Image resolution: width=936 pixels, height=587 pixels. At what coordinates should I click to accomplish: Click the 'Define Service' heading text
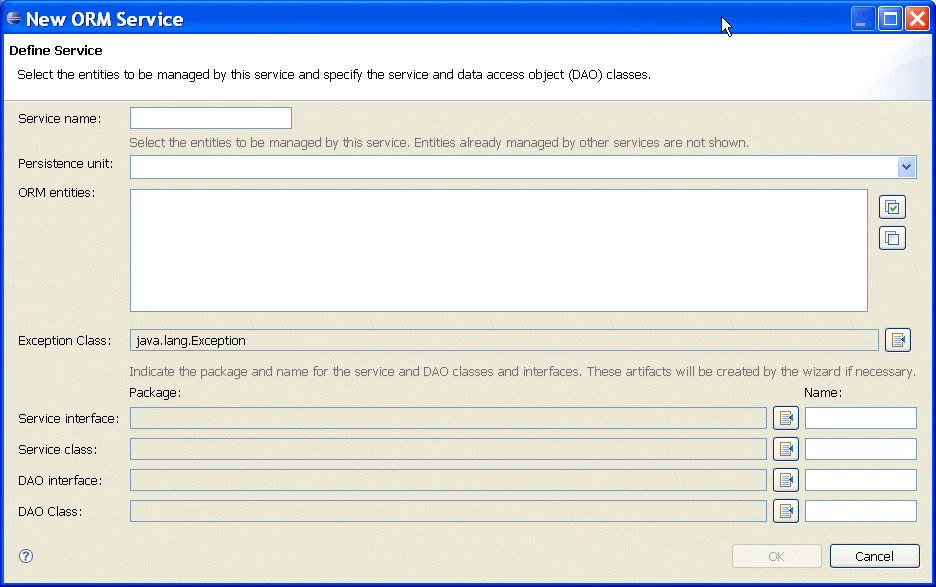point(56,51)
